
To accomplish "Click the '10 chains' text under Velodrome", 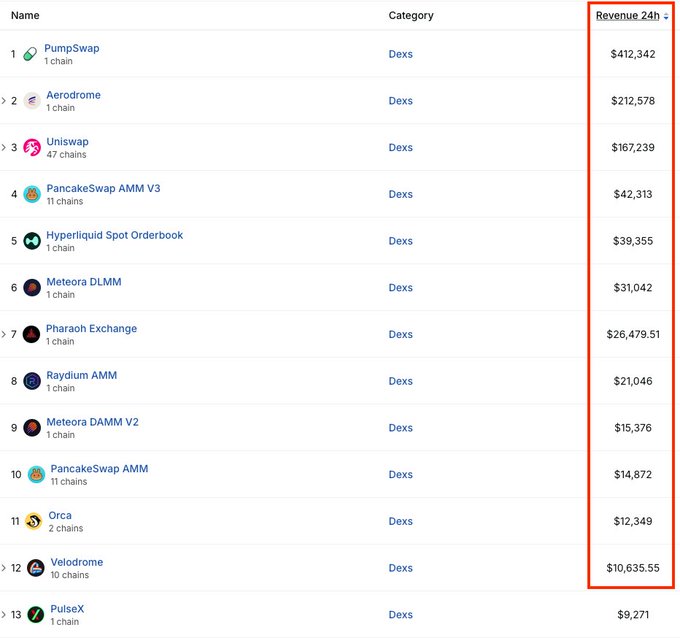I will [70, 575].
